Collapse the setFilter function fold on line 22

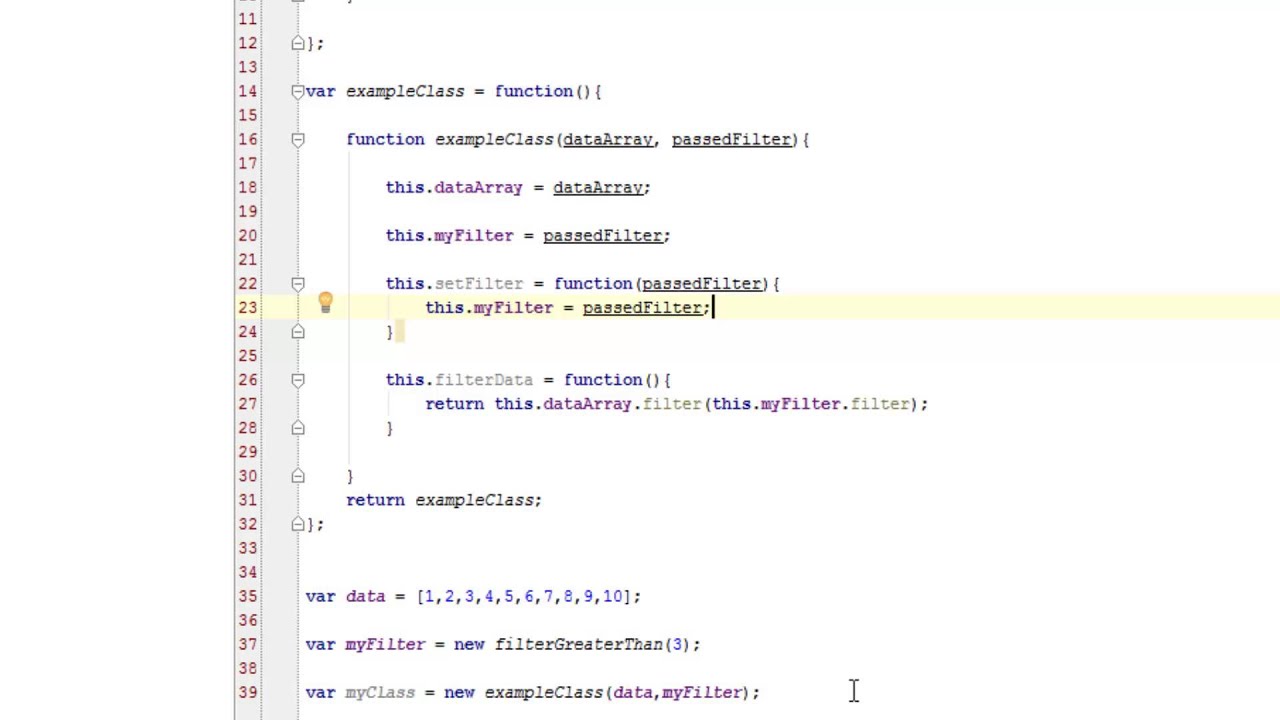click(x=298, y=283)
